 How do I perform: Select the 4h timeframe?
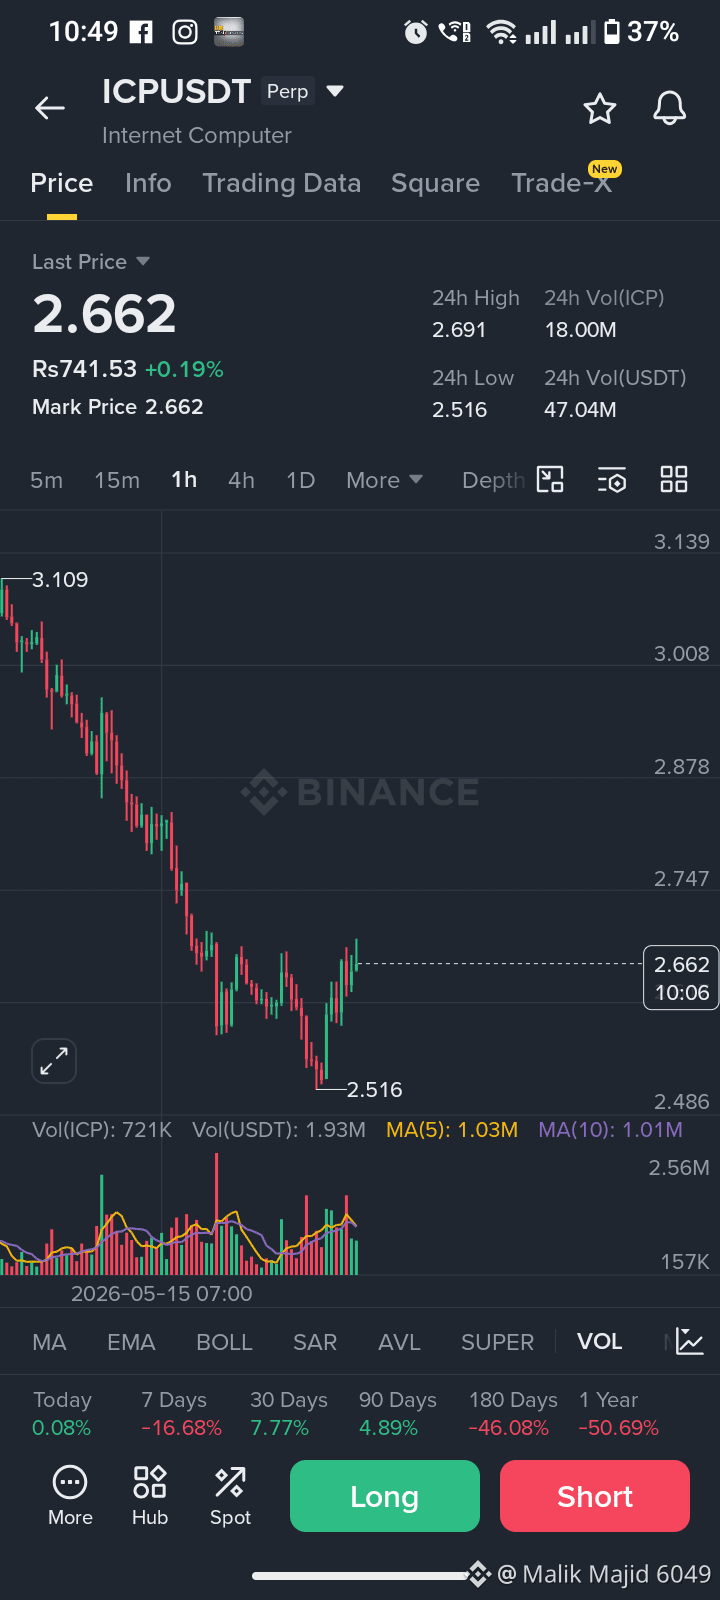tap(241, 480)
